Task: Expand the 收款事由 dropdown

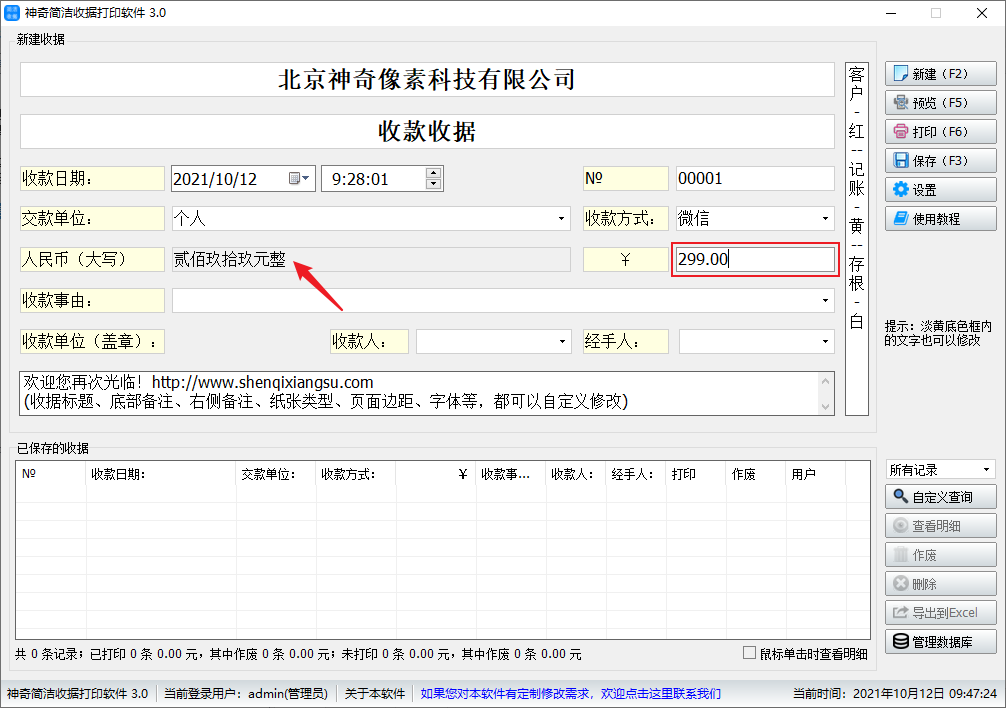Action: (x=825, y=300)
